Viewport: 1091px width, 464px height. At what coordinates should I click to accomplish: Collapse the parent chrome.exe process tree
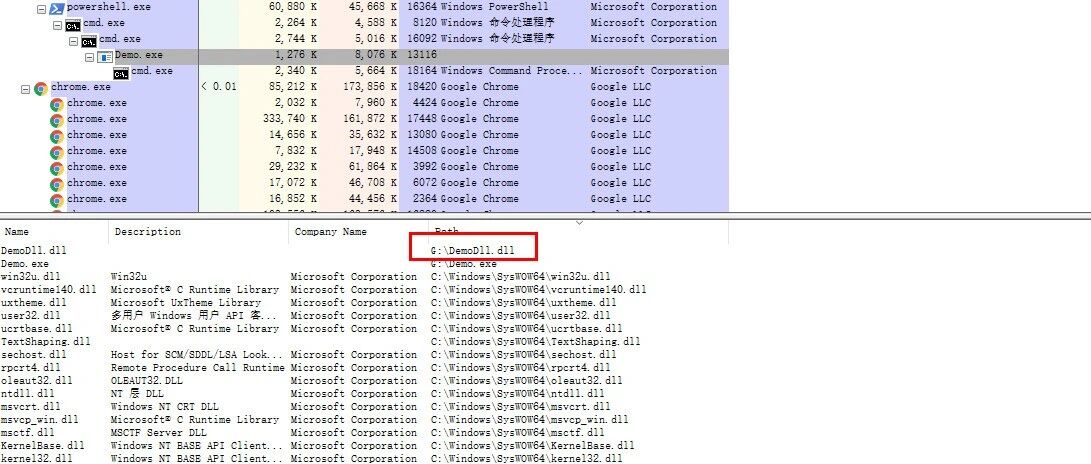(26, 89)
